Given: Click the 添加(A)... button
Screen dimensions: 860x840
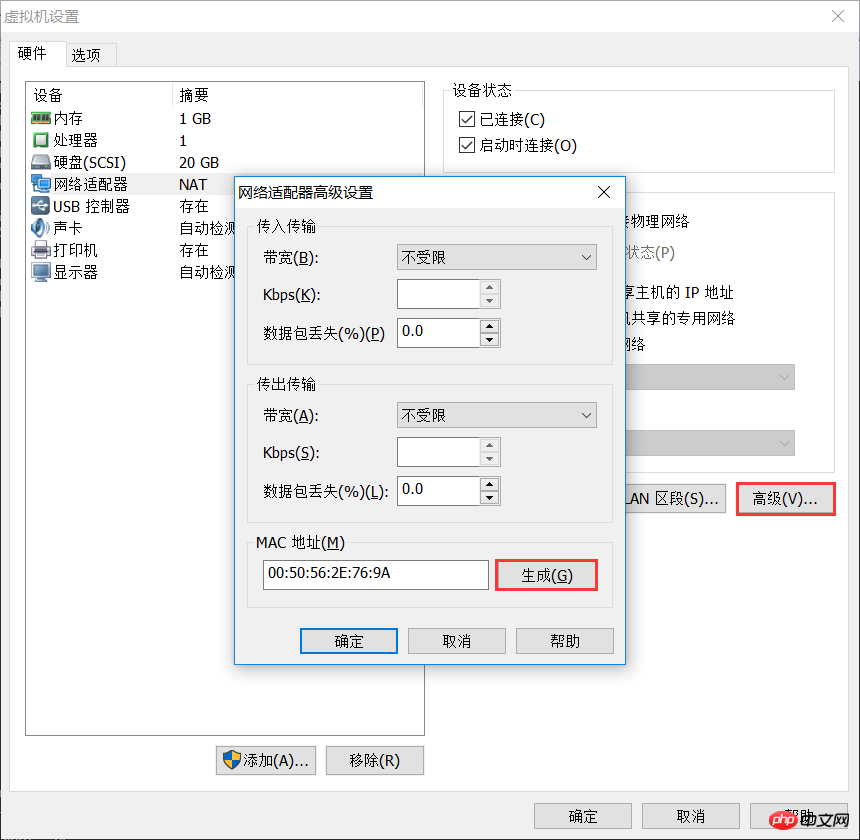Looking at the screenshot, I should point(266,760).
